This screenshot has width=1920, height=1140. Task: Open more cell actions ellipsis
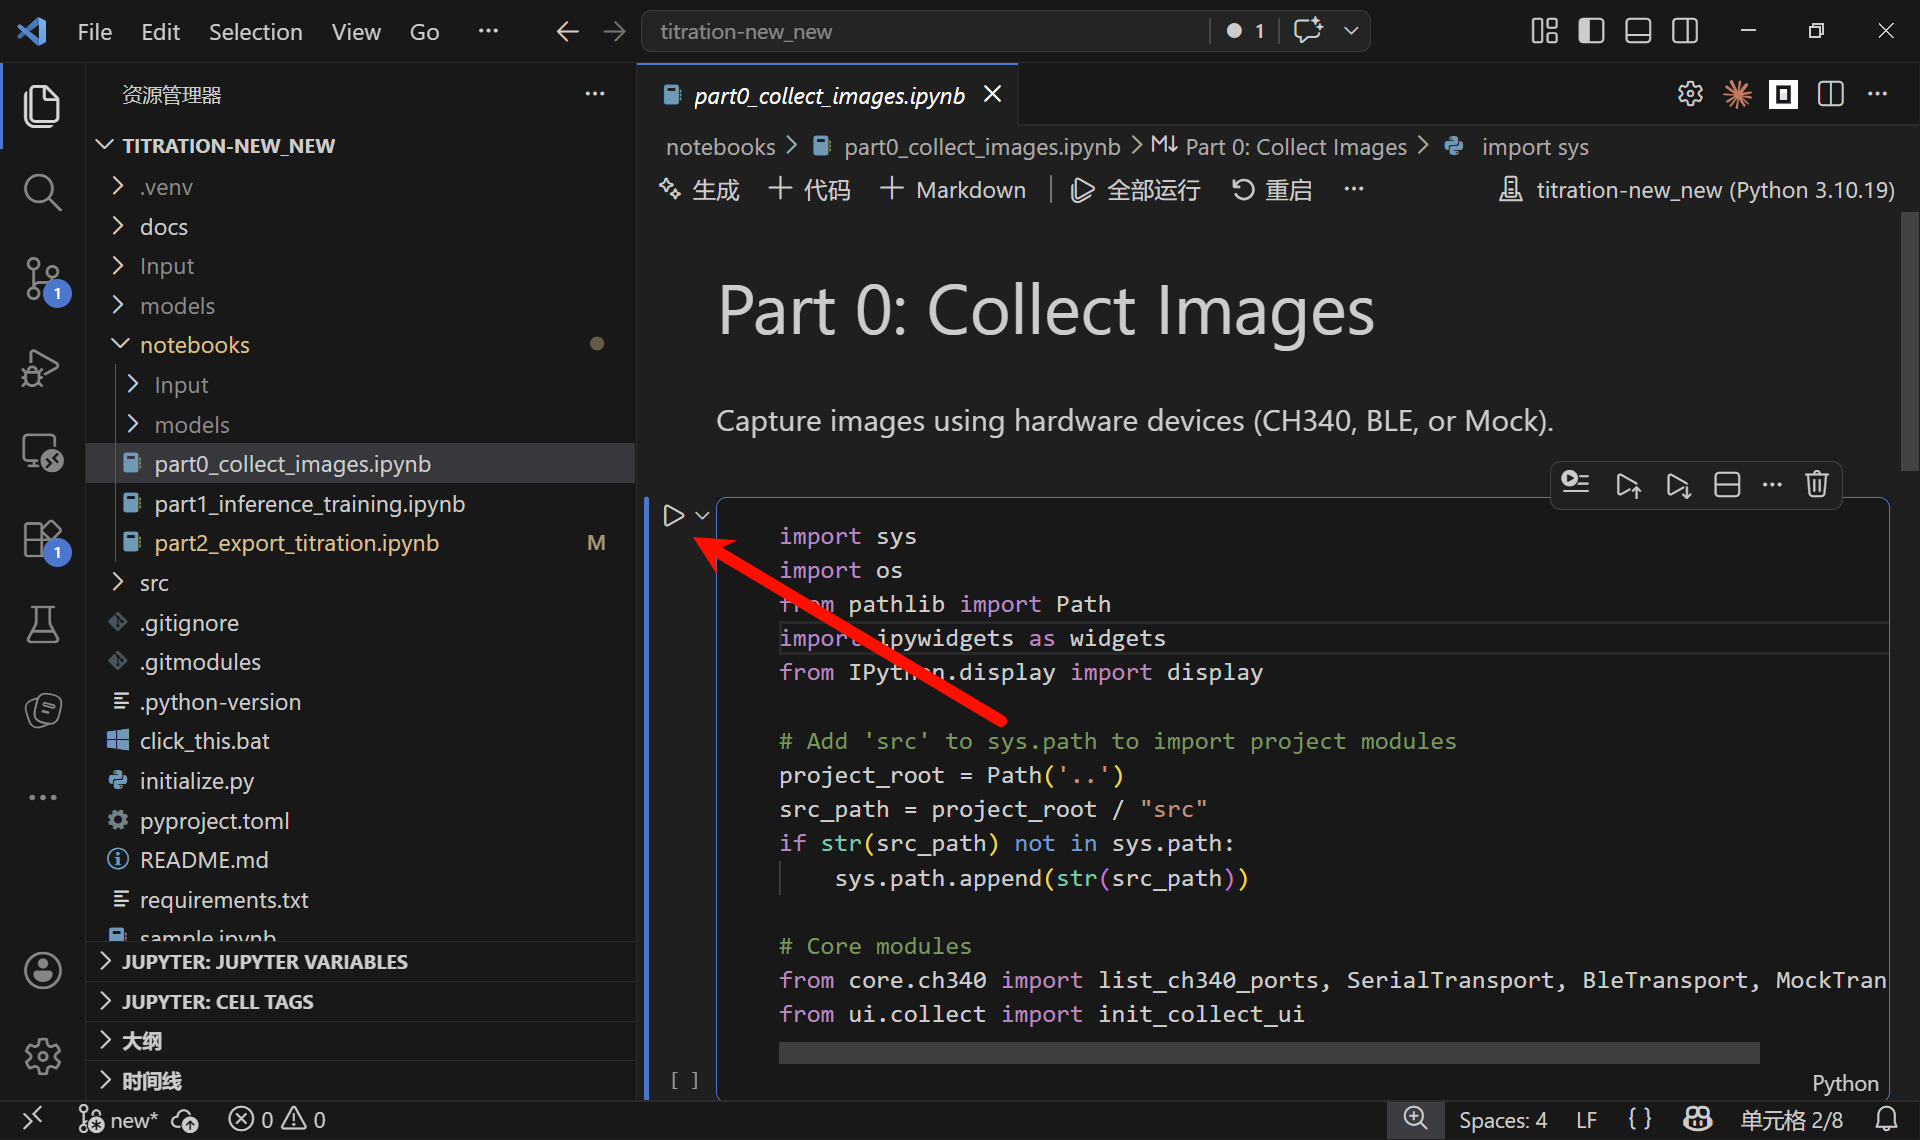1772,485
